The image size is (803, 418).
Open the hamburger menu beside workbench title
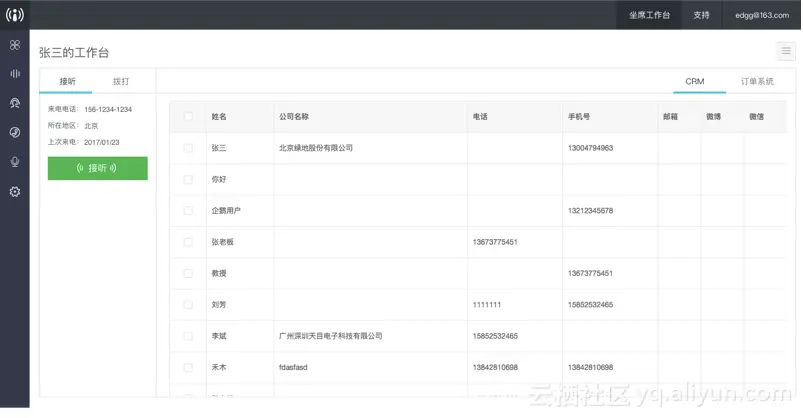pyautogui.click(x=786, y=51)
